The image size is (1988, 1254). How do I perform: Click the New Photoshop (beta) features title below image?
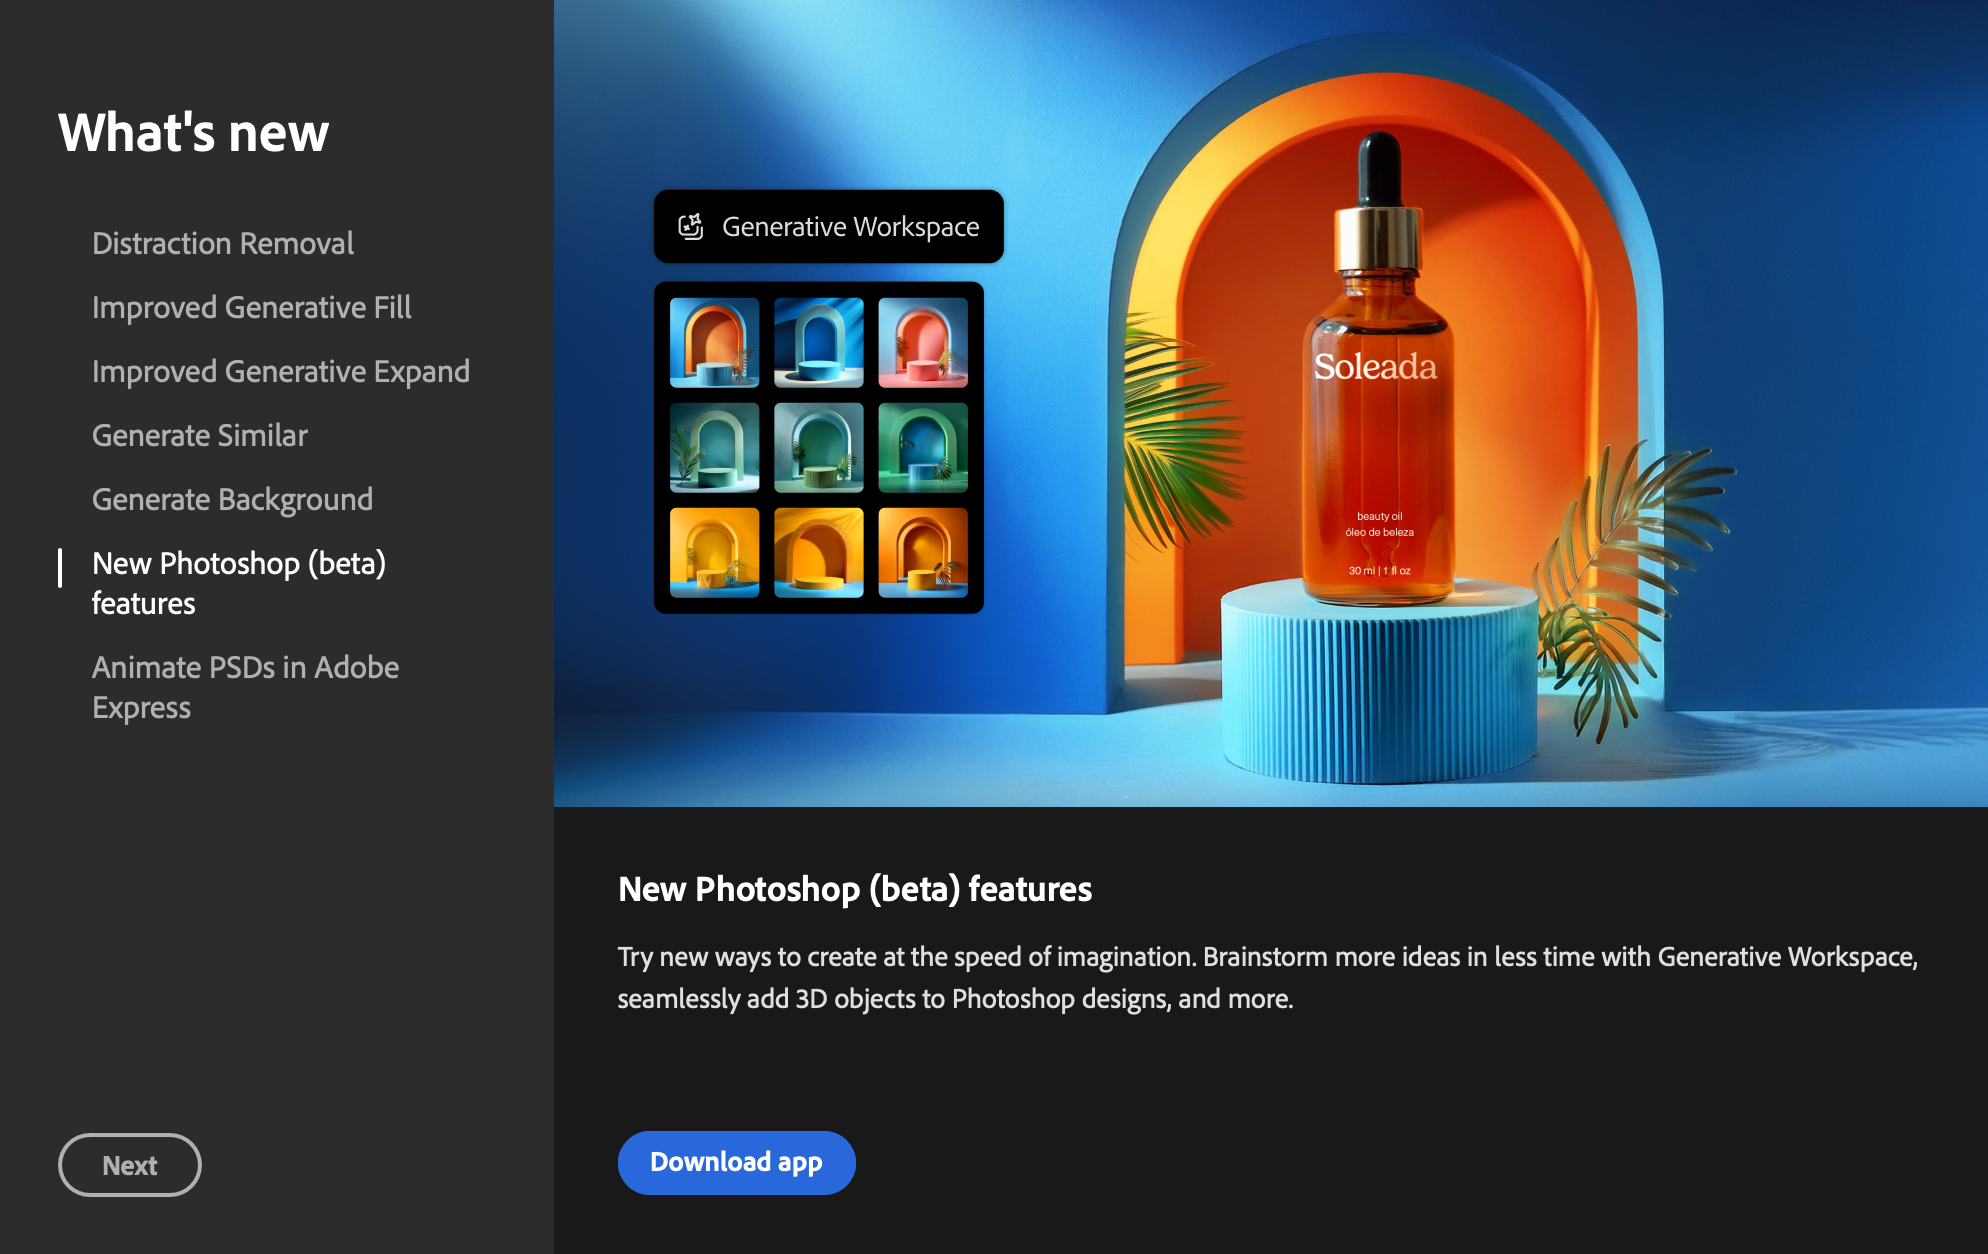coord(855,889)
